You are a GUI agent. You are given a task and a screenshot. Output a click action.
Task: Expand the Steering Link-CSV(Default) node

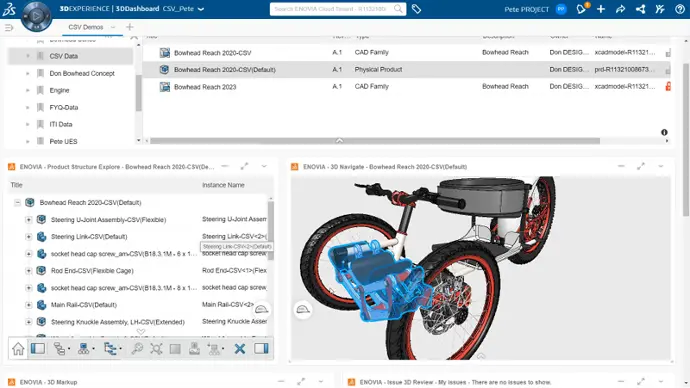click(29, 237)
